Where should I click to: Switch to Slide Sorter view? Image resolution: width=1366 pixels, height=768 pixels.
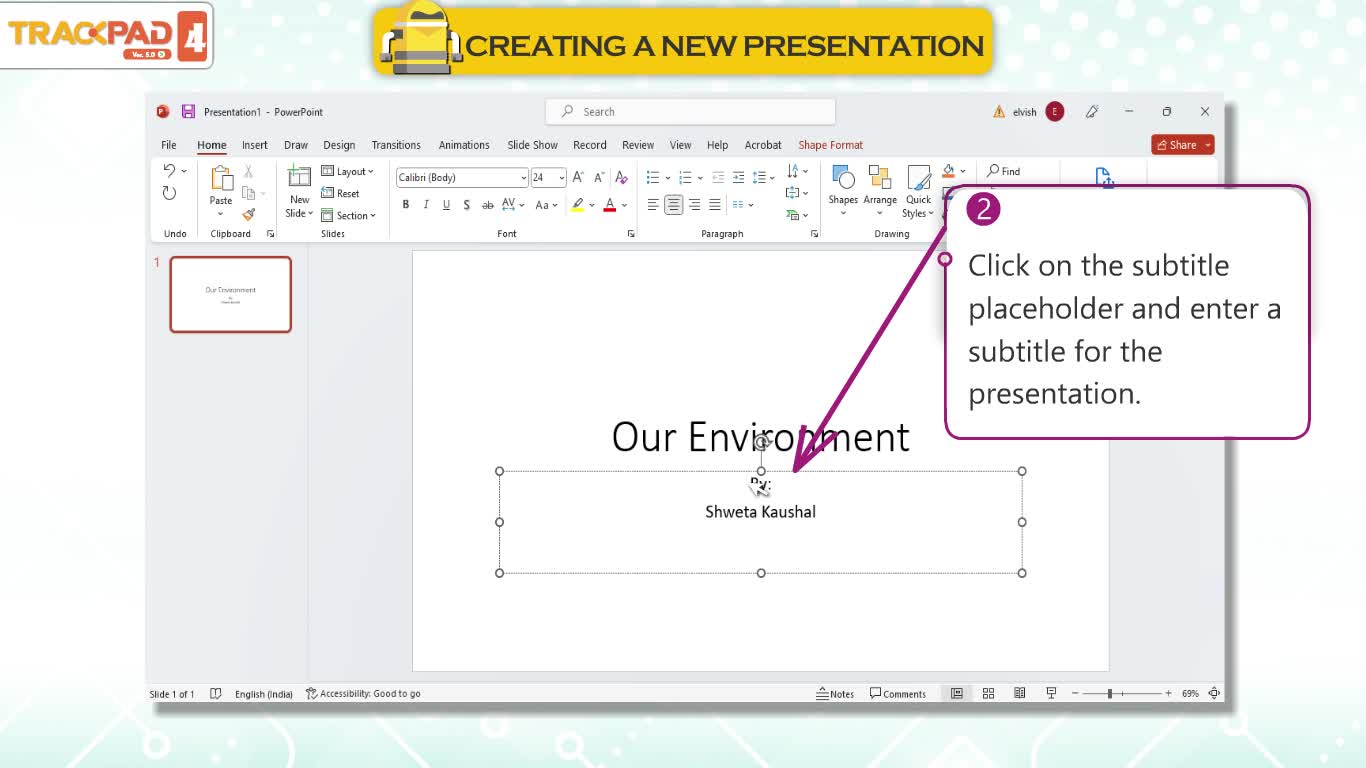988,693
